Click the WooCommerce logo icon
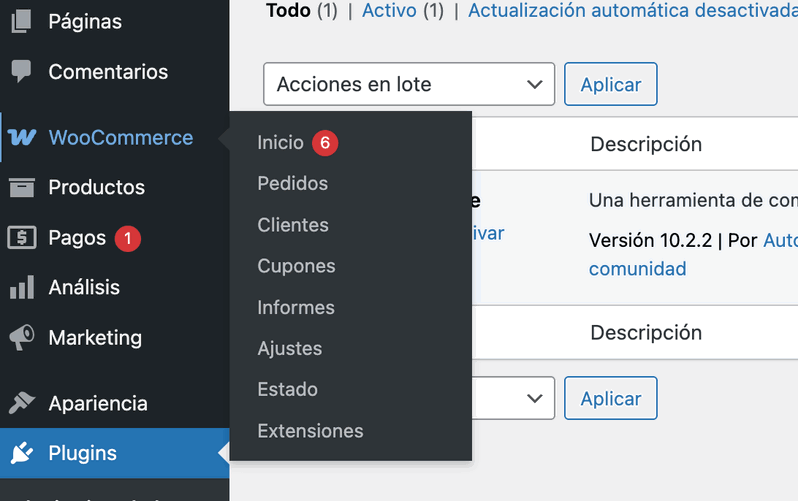This screenshot has height=501, width=798. (21, 137)
